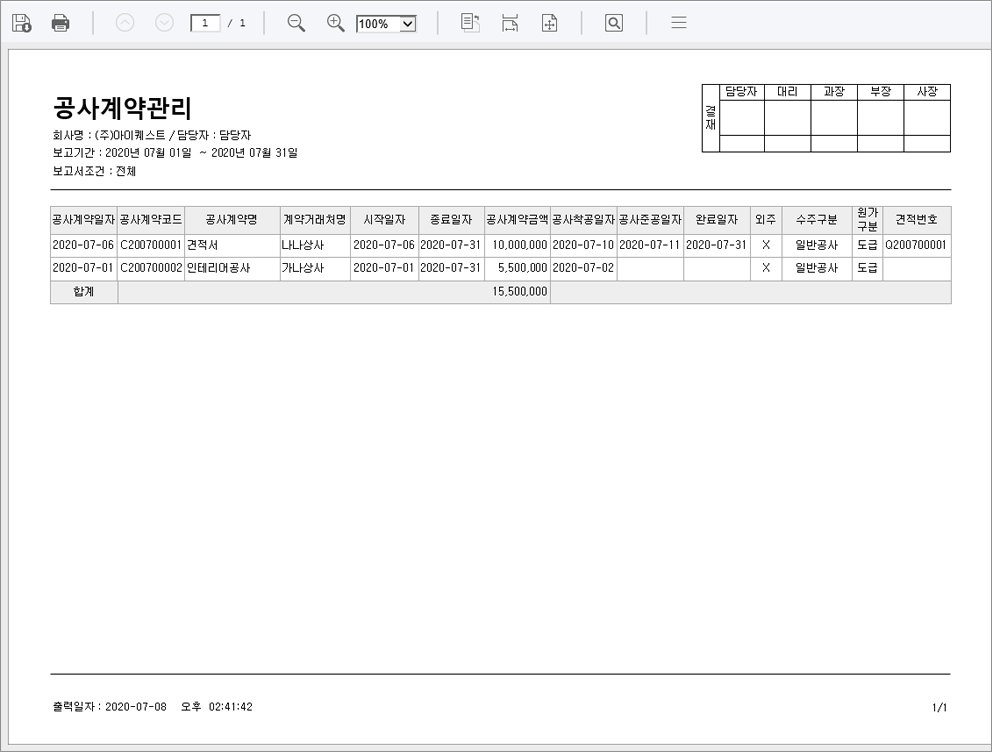992x752 pixels.
Task: Click the 2020-07-02 construction start date
Action: (583, 268)
